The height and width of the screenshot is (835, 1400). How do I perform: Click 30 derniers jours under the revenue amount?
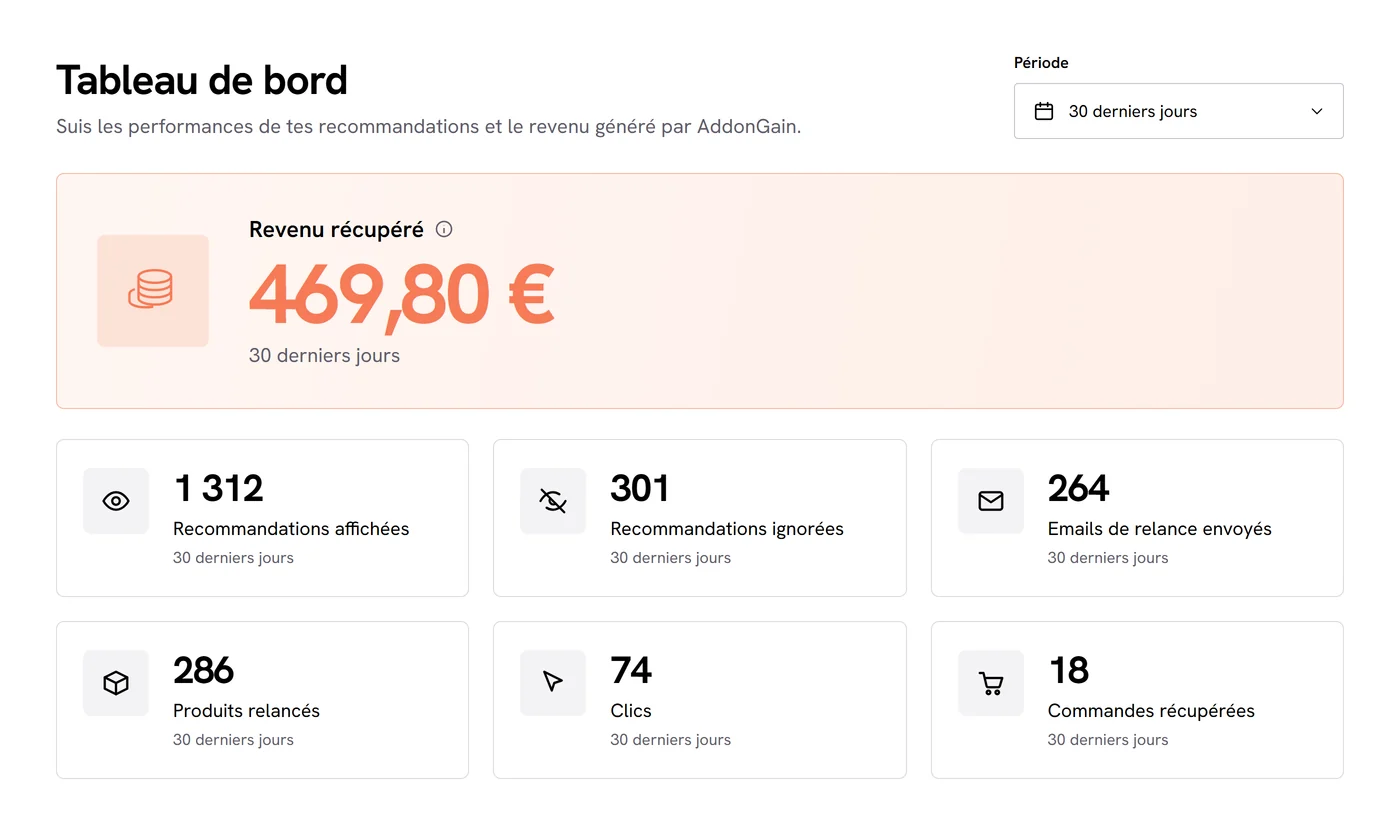(324, 355)
